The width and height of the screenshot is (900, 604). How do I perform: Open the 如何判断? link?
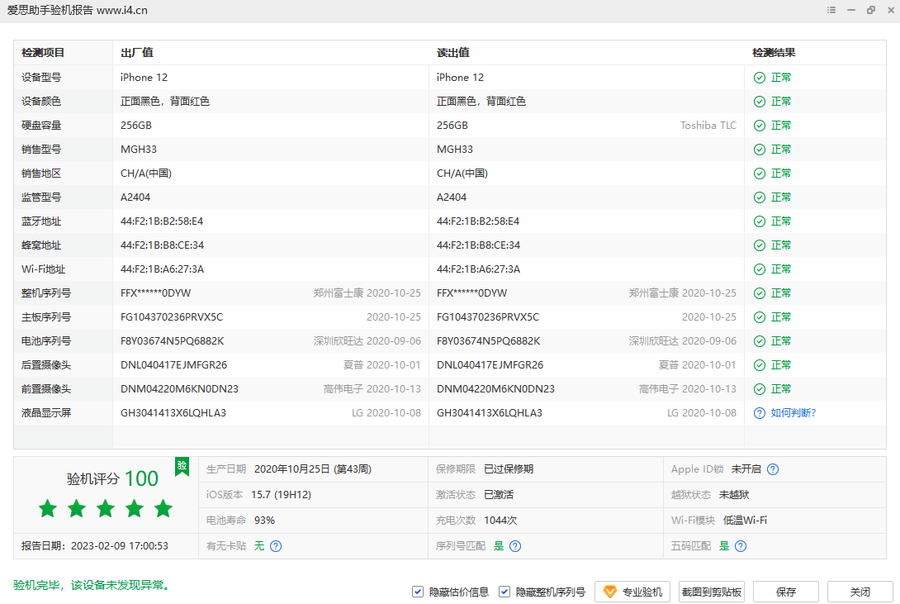(x=793, y=413)
